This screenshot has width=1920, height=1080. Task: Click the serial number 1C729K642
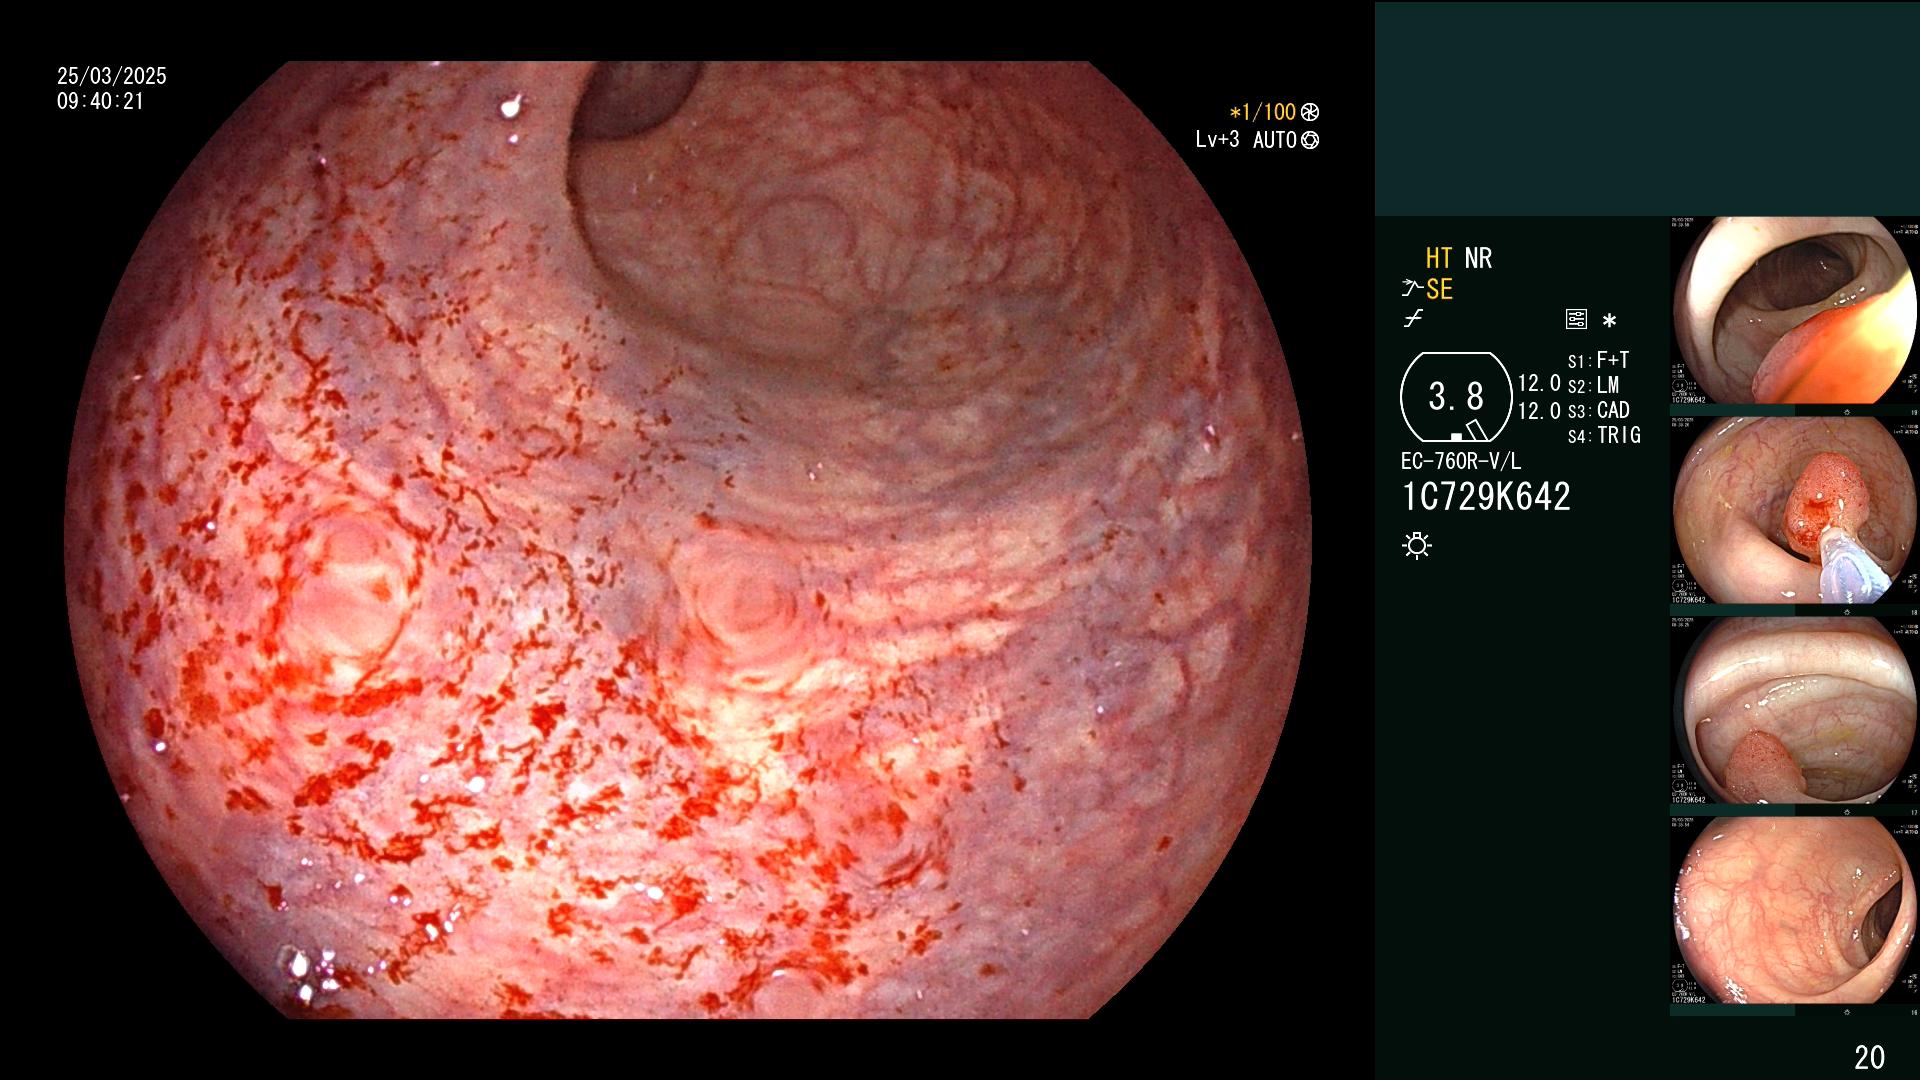click(x=1486, y=497)
